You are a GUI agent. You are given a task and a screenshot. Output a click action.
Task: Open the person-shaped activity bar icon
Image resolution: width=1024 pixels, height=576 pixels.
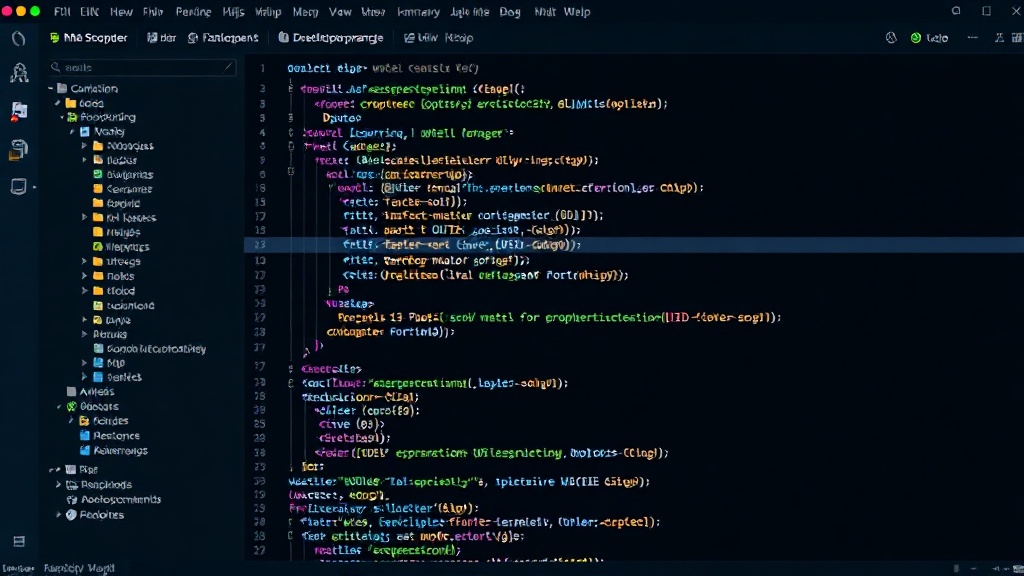pos(19,72)
